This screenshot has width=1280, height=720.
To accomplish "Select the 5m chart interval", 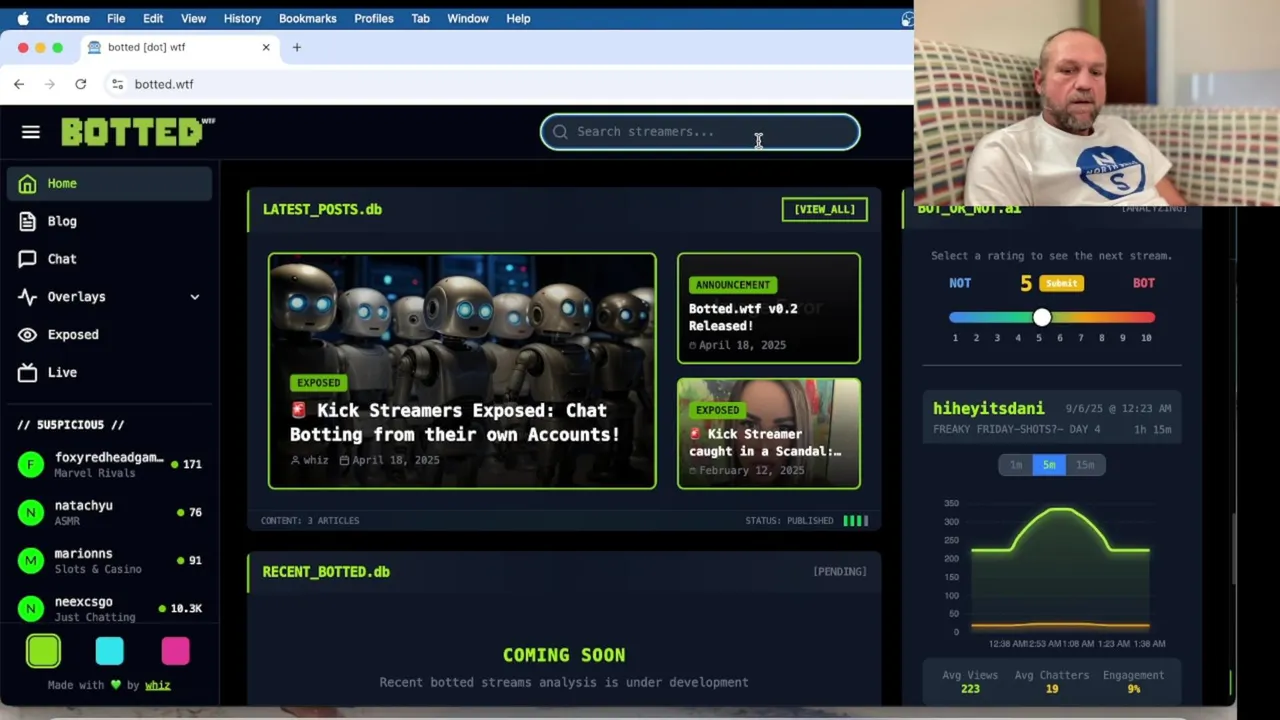I will 1049,465.
